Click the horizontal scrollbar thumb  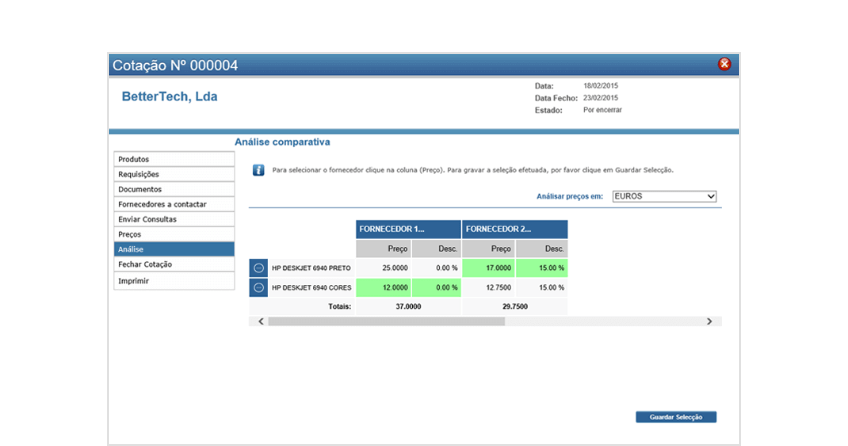386,322
